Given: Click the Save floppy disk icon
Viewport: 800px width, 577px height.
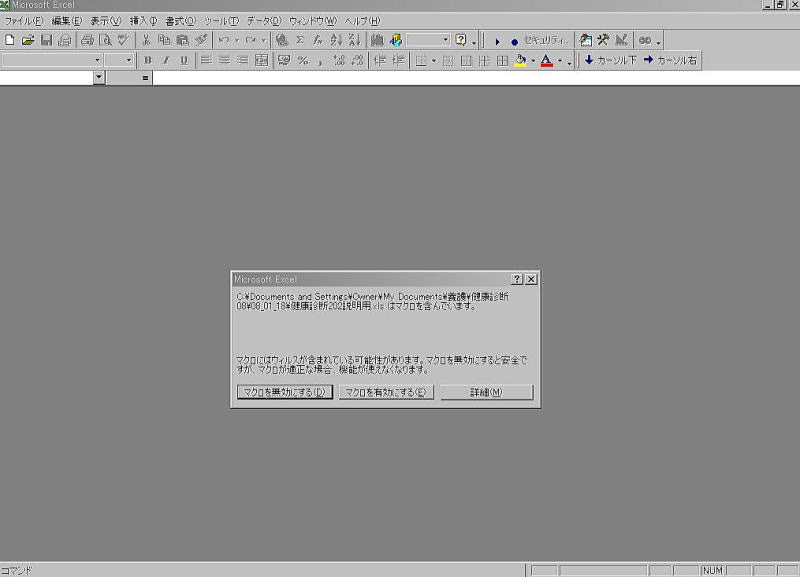Looking at the screenshot, I should tap(46, 40).
